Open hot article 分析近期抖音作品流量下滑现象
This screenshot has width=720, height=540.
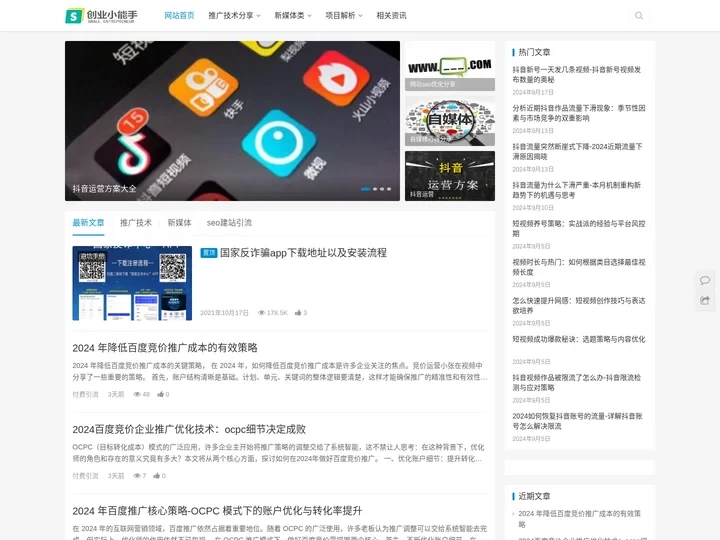579,113
